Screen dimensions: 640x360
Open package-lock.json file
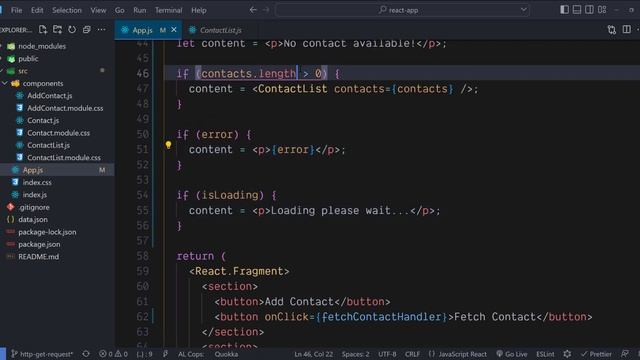point(47,232)
